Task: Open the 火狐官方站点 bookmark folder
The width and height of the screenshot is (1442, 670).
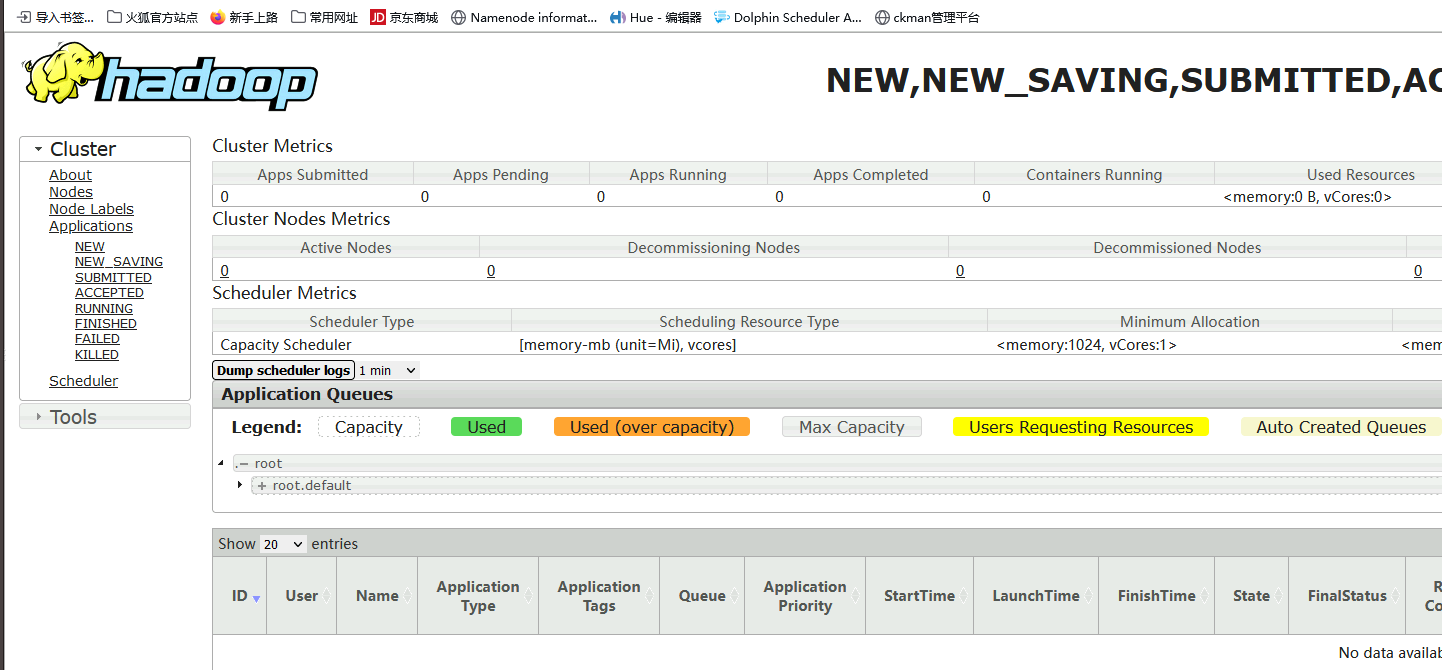Action: [x=152, y=17]
